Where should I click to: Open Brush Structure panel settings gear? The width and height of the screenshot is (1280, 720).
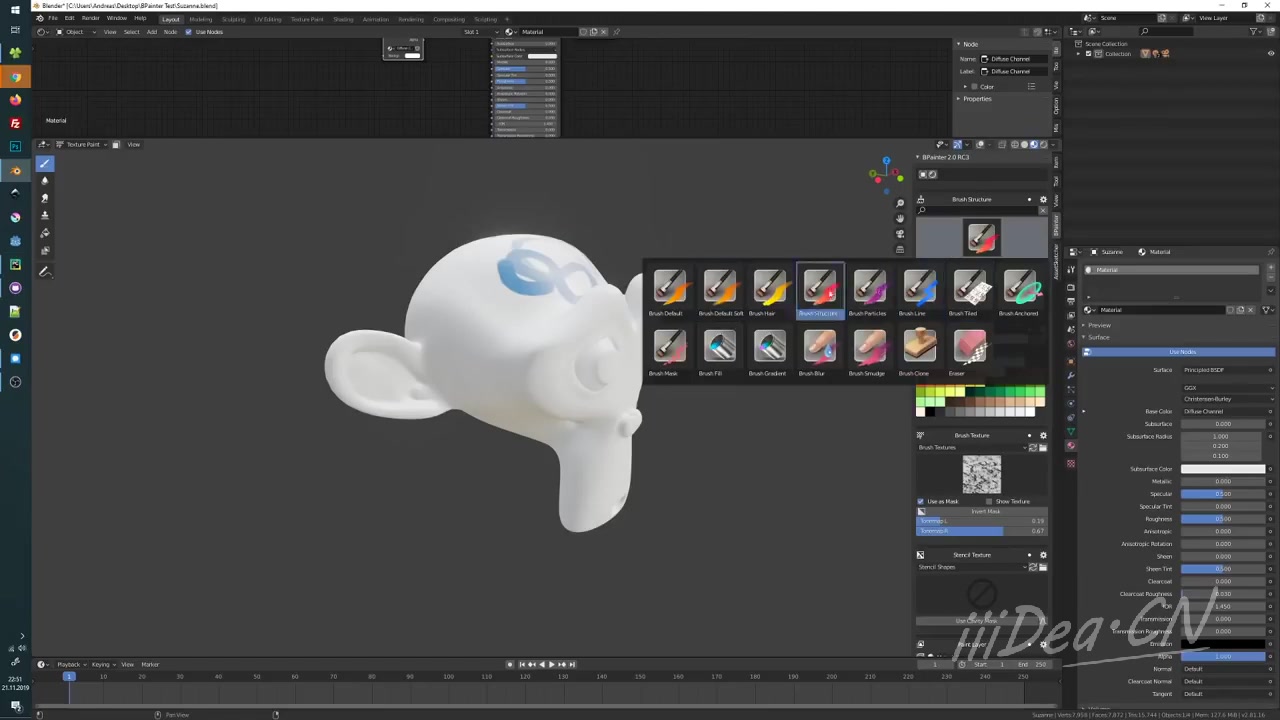click(1043, 199)
